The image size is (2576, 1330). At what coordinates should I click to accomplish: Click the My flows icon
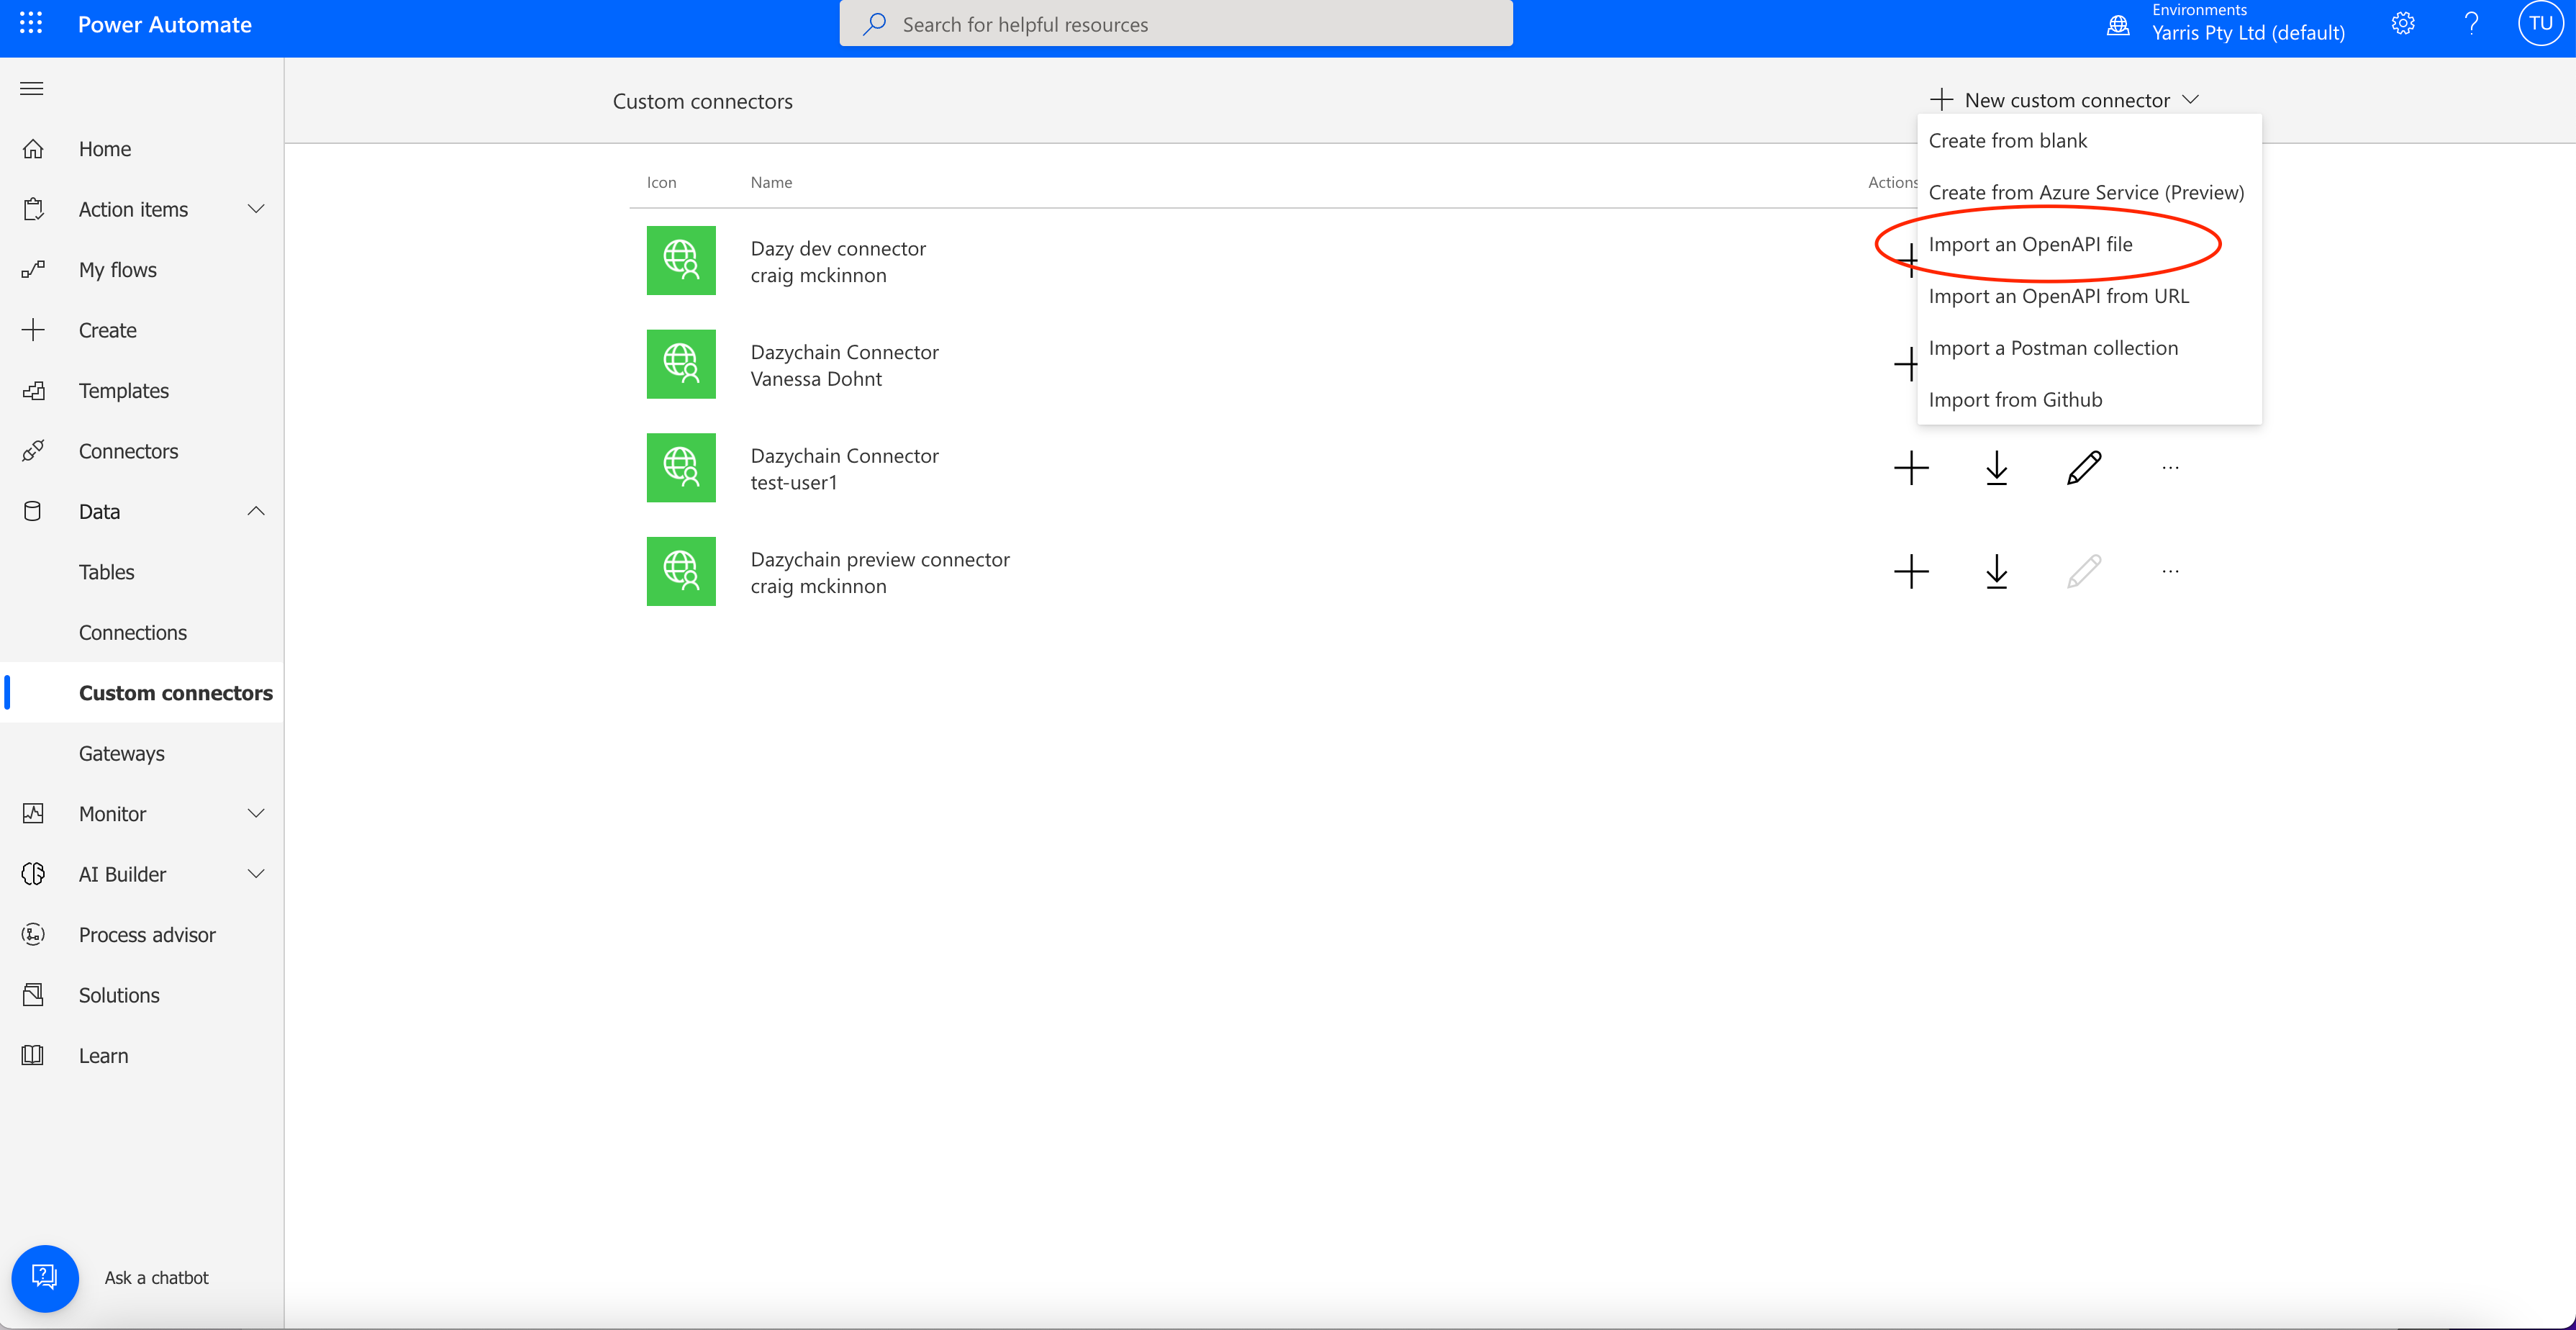33,270
